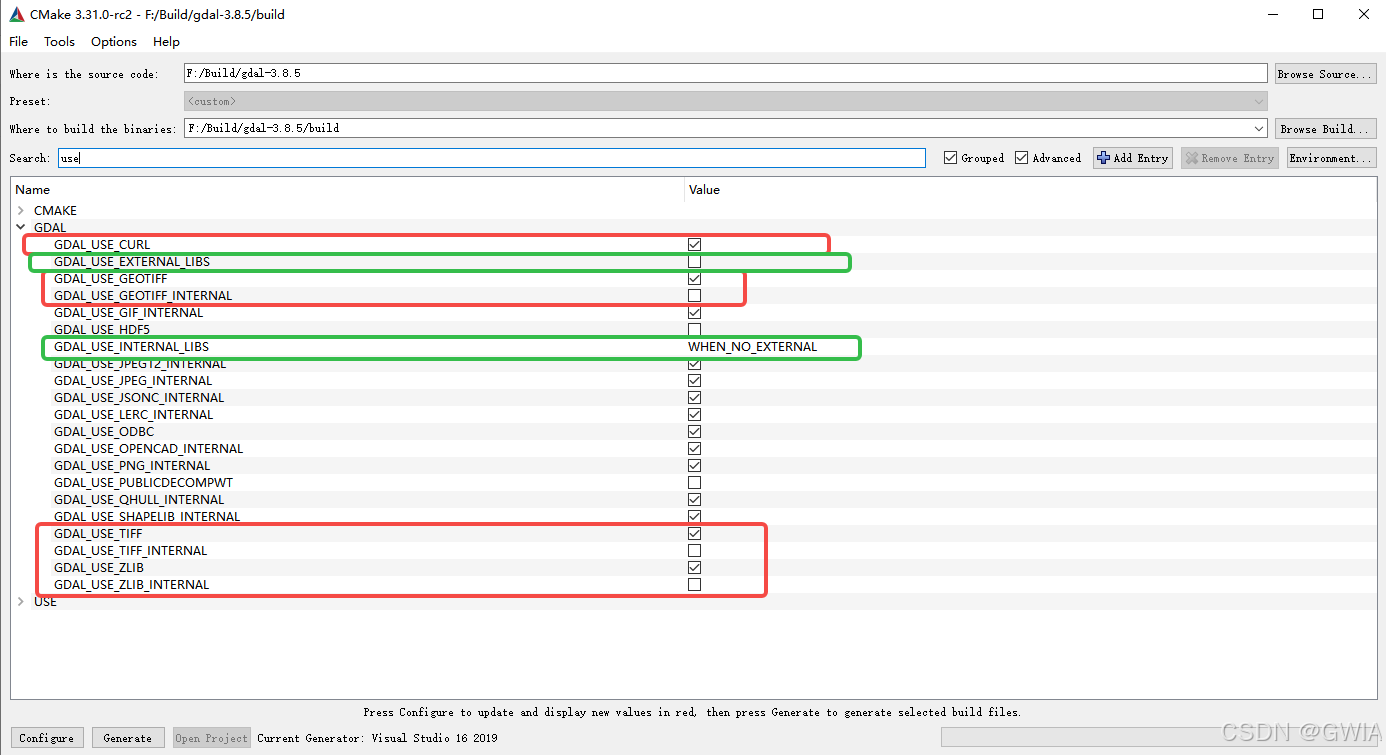Select the GDAL_USE_INTERNAL_LIBS row name
The width and height of the screenshot is (1386, 755).
coord(131,347)
